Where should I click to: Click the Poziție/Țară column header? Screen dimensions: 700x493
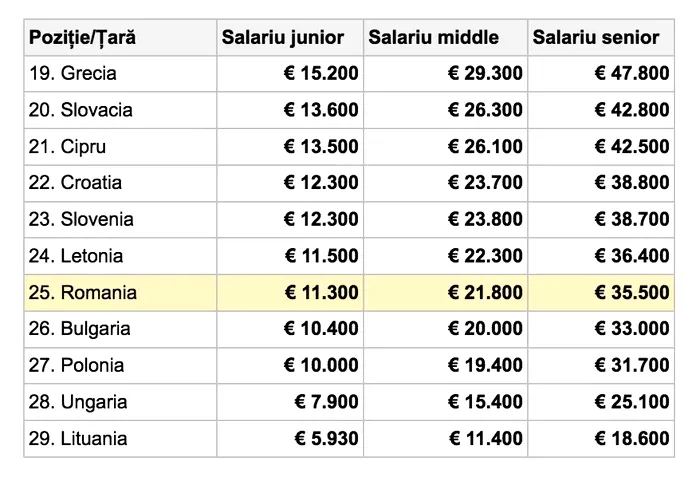pos(83,37)
